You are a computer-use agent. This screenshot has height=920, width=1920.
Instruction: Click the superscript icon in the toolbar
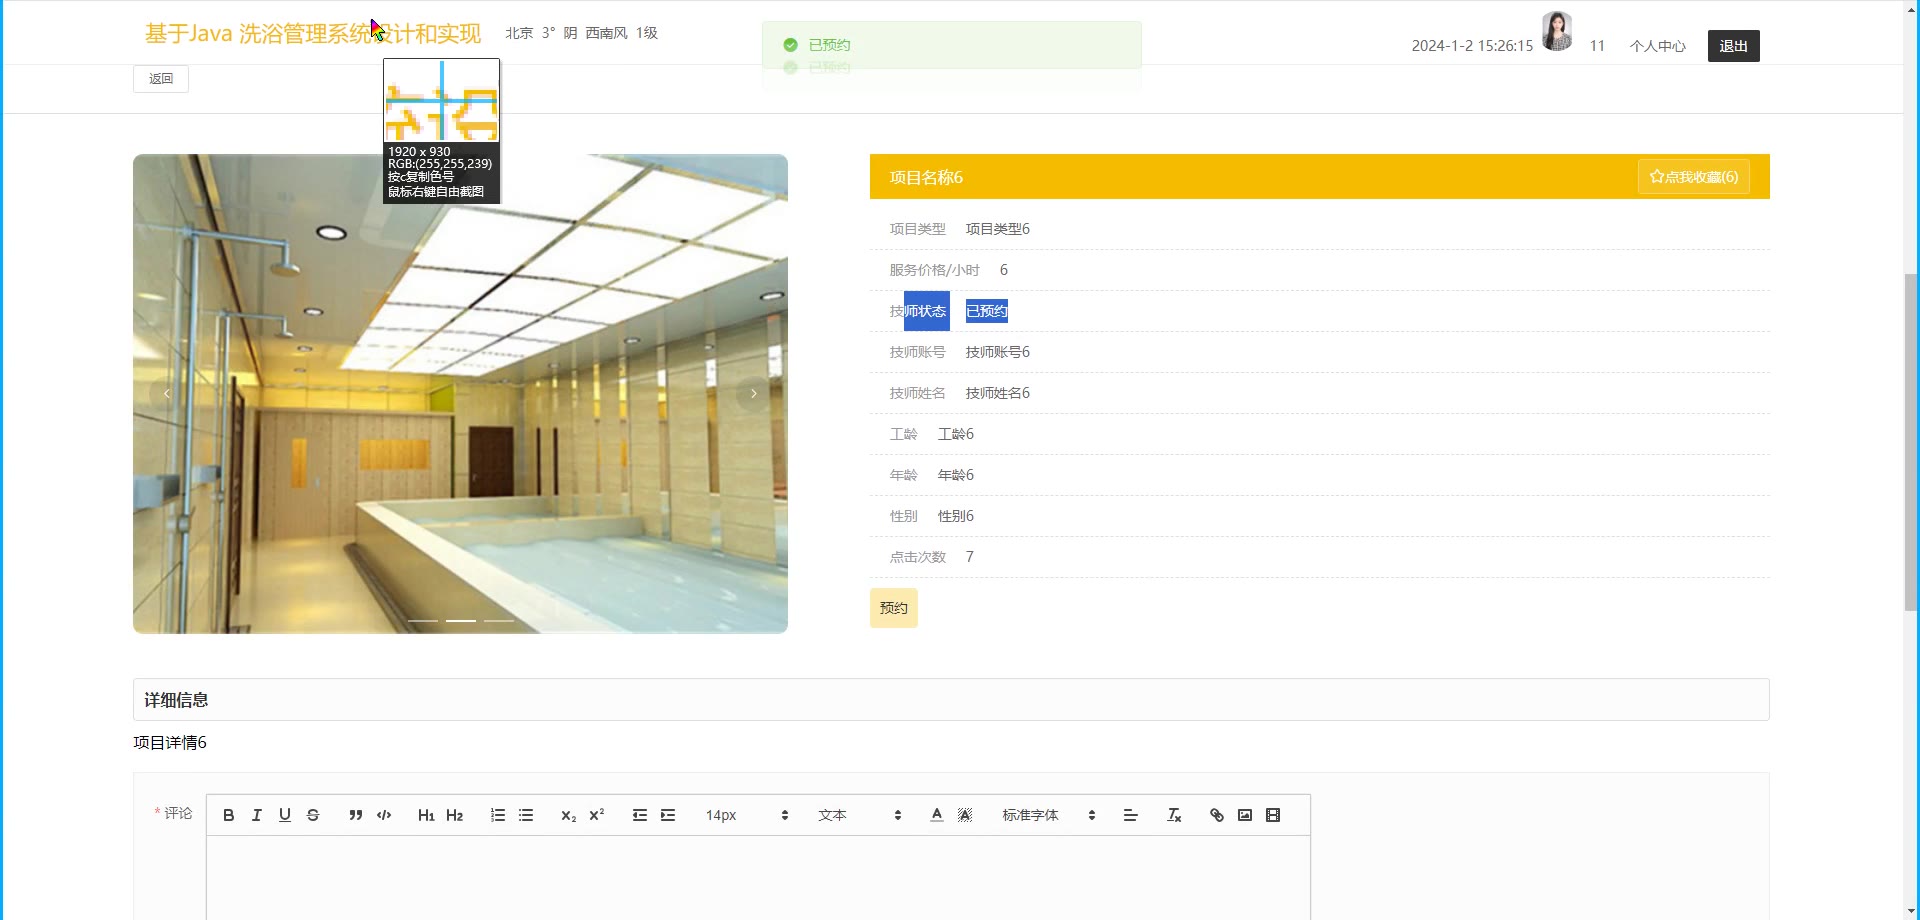597,815
